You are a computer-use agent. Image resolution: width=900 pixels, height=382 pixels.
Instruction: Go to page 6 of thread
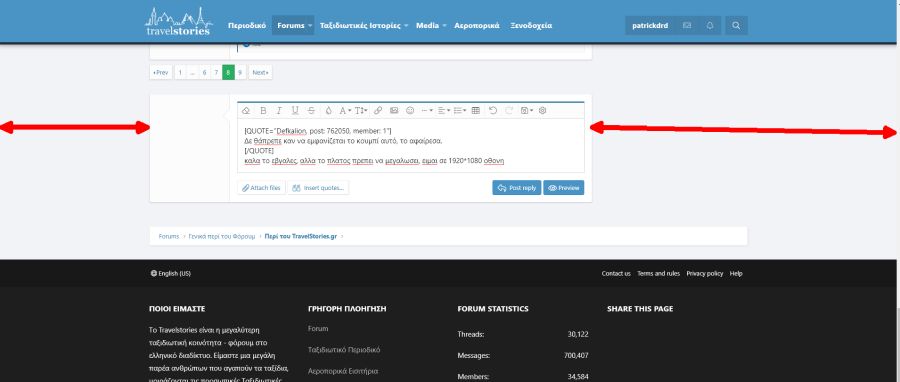point(204,72)
